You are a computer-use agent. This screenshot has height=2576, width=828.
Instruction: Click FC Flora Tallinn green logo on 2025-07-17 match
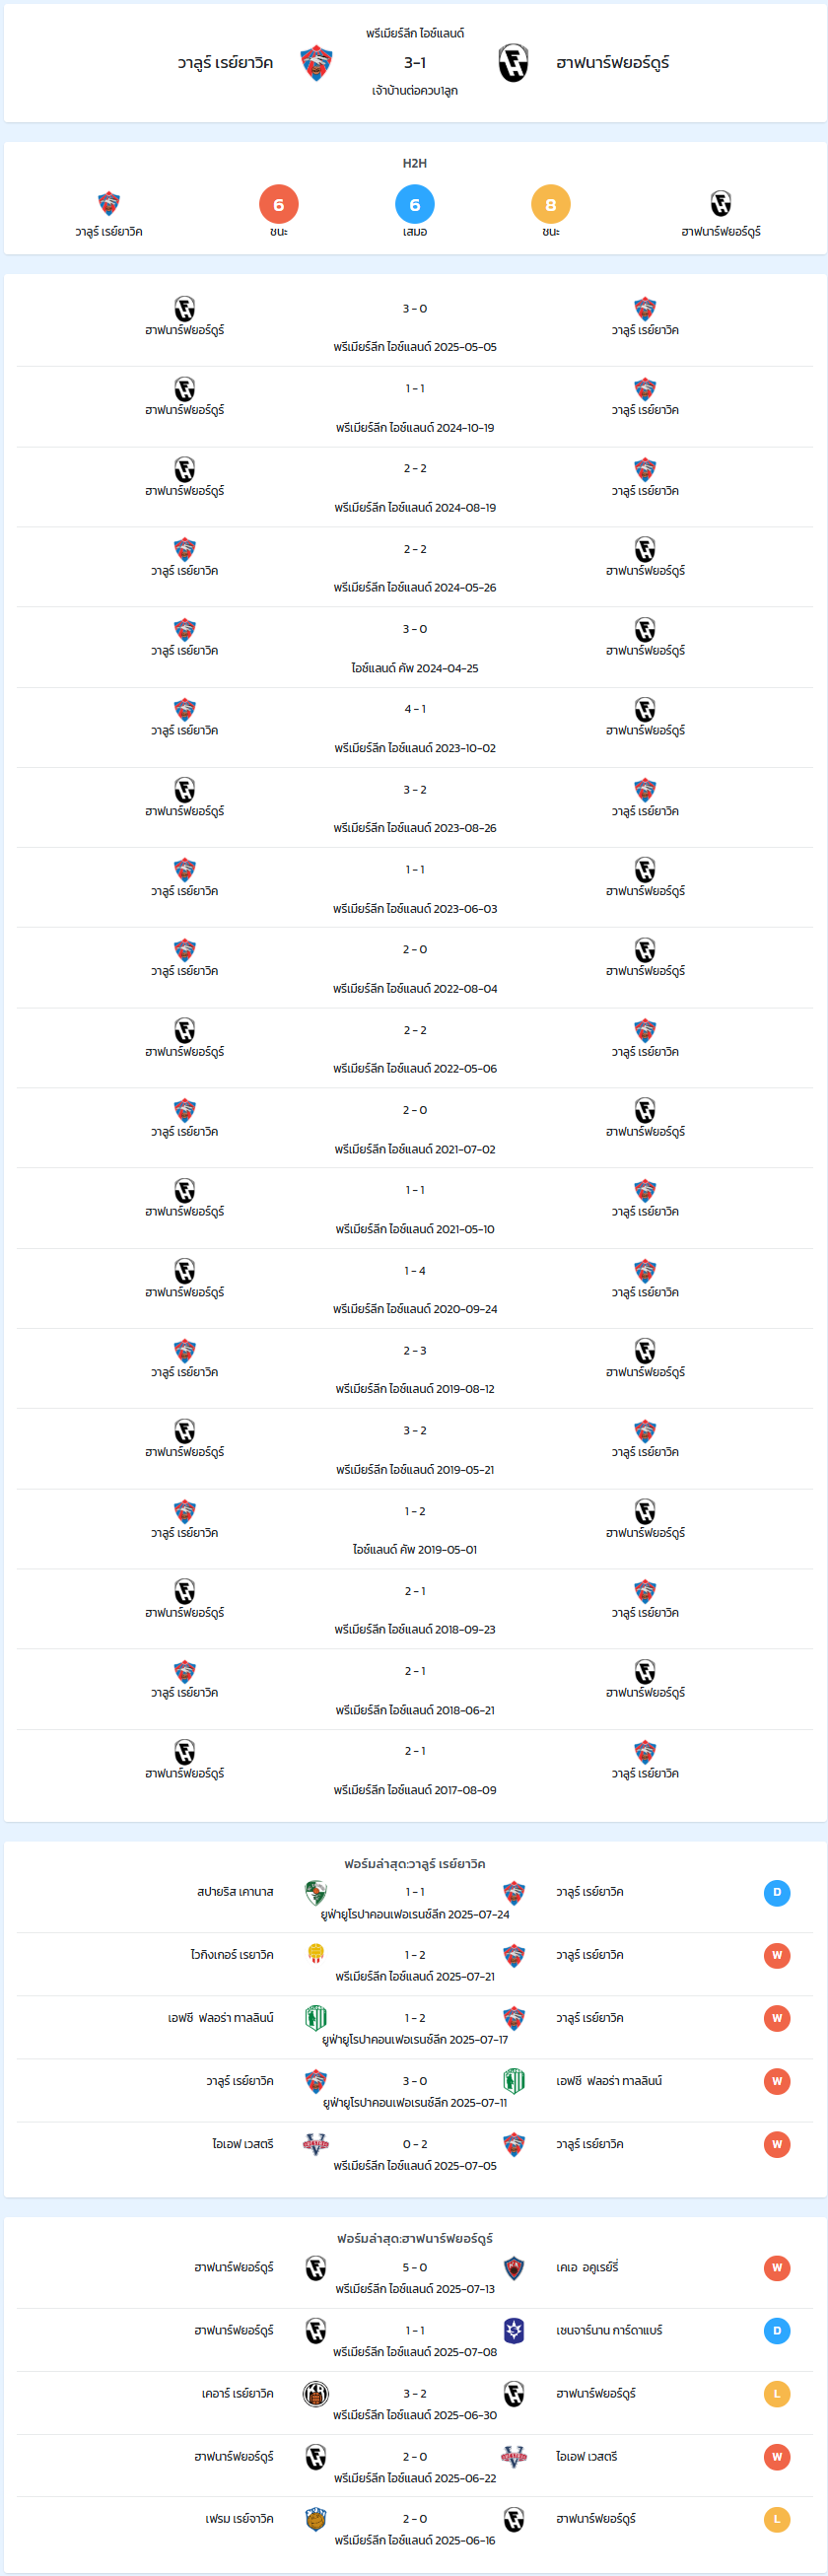(x=316, y=2018)
